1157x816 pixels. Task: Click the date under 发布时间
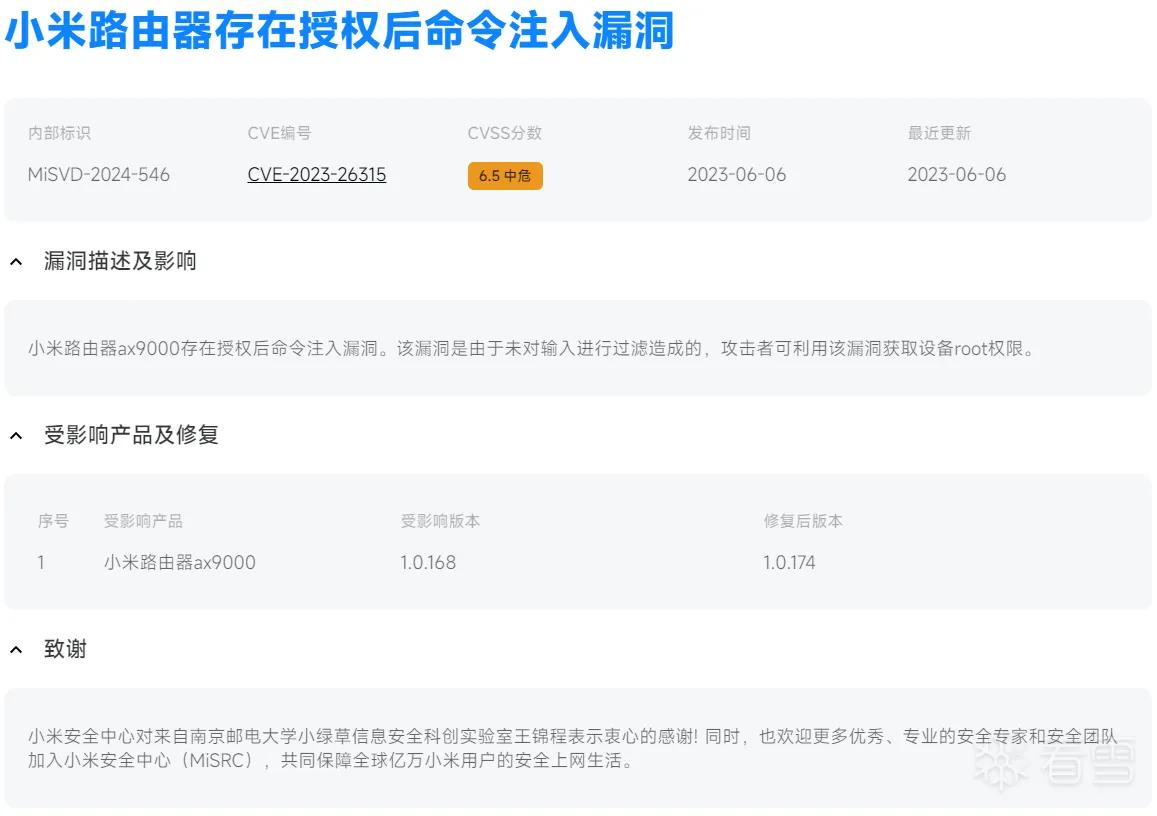[736, 175]
